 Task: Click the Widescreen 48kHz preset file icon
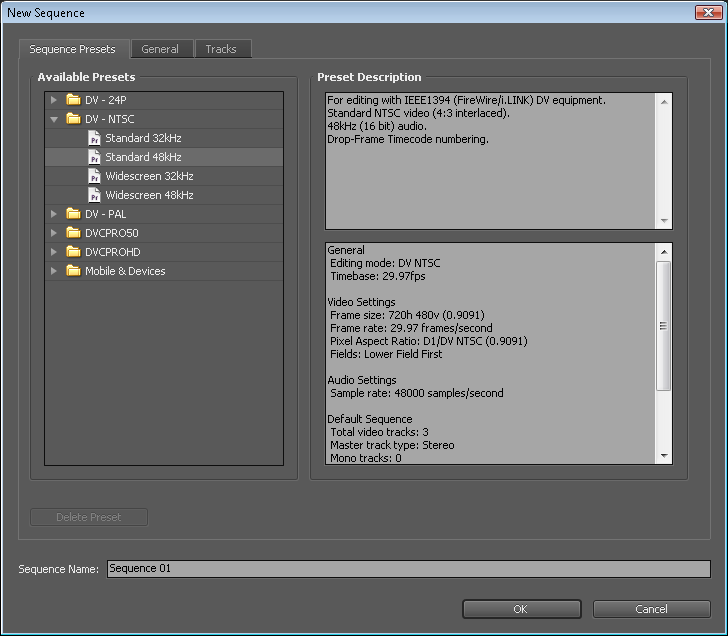[x=94, y=195]
